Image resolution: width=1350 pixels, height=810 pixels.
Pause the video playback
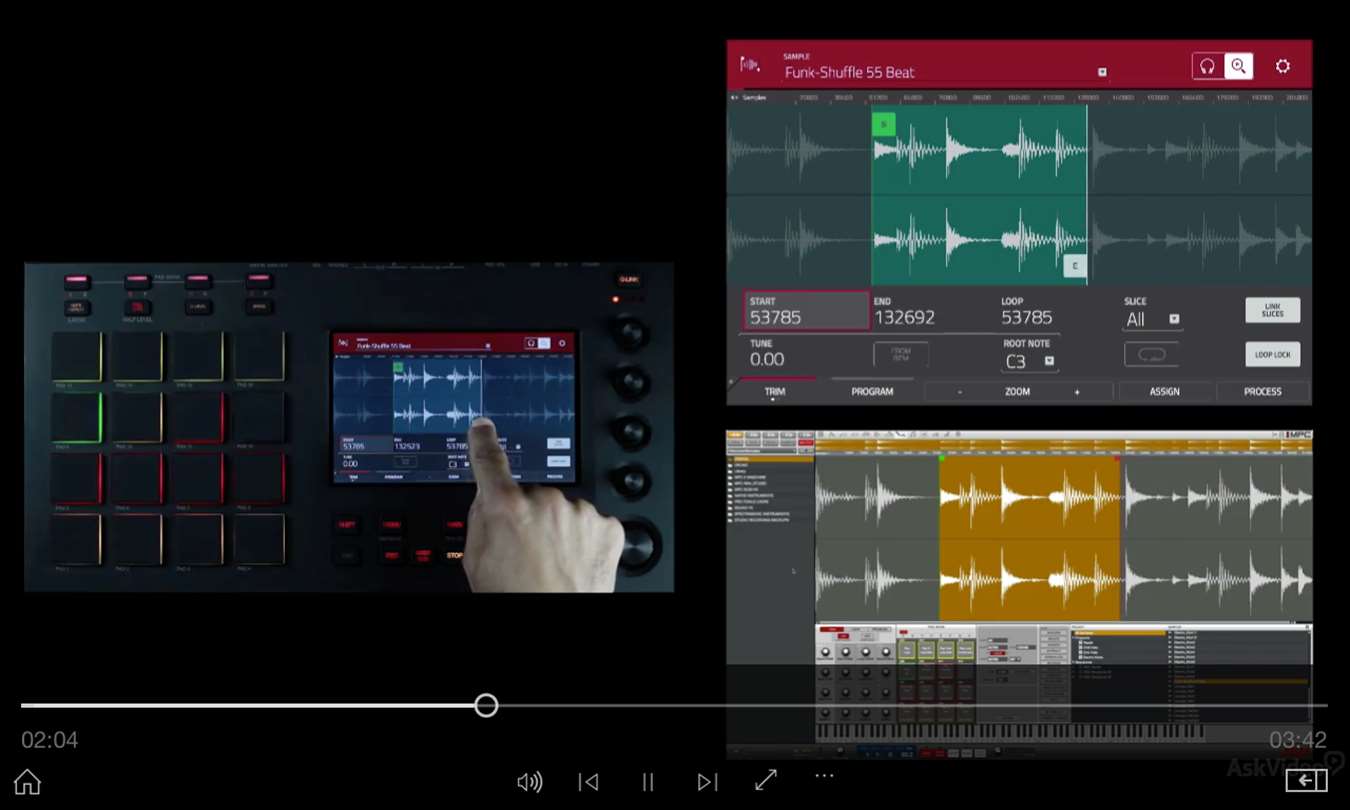pyautogui.click(x=648, y=782)
